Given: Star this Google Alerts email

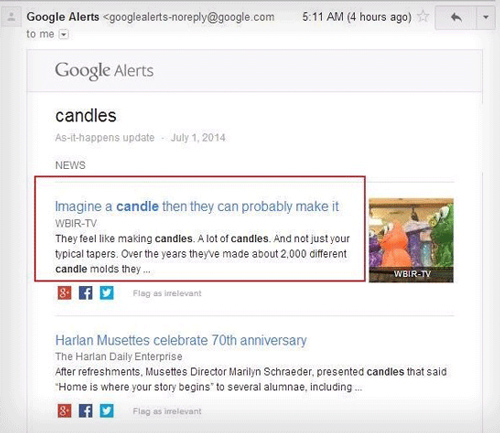Looking at the screenshot, I should pos(423,16).
